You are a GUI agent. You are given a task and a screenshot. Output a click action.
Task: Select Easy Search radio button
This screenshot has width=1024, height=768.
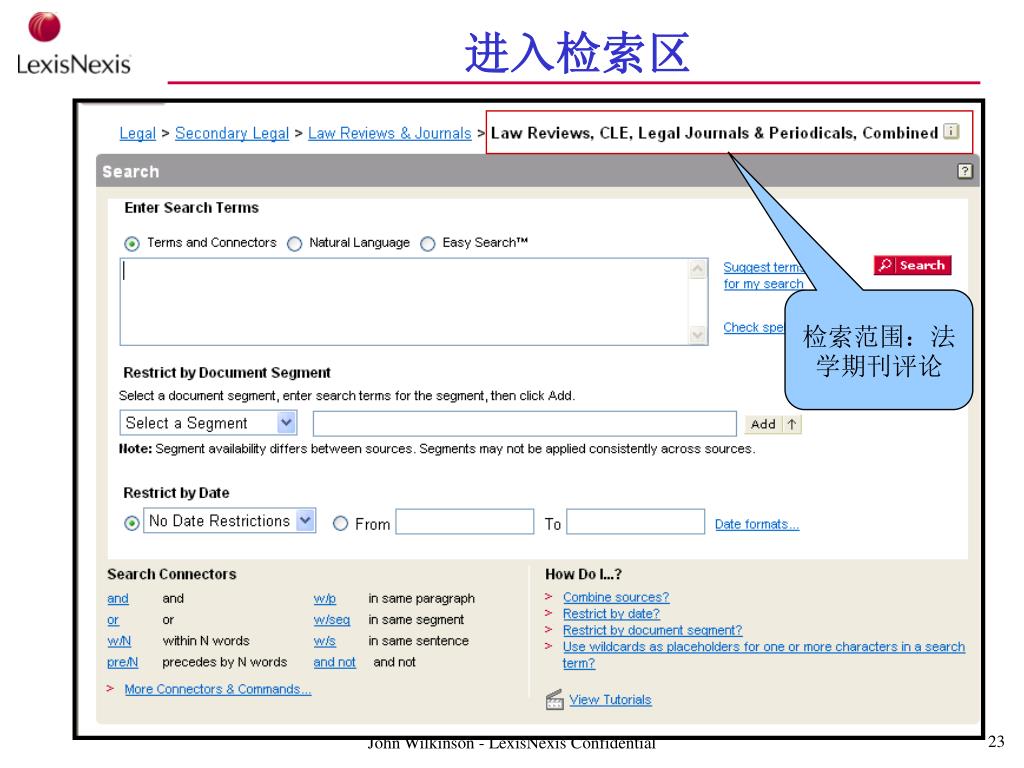click(x=428, y=244)
